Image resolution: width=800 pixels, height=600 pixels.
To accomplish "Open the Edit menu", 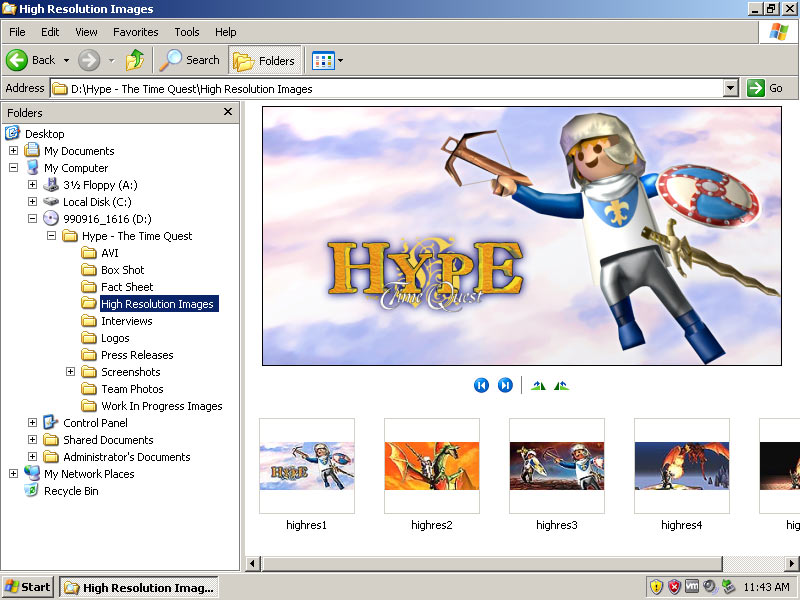I will click(x=50, y=32).
